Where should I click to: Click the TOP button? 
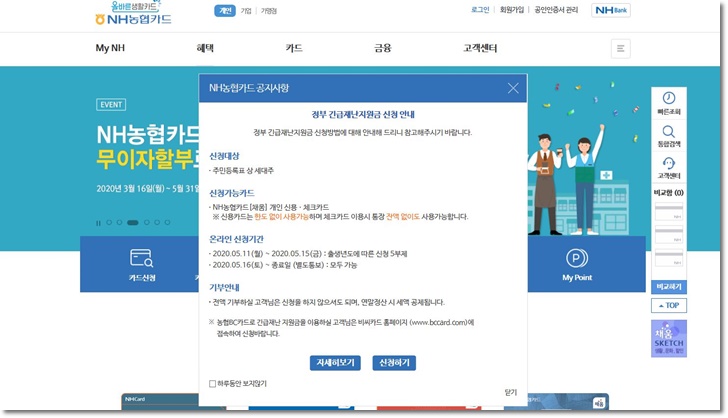[x=669, y=306]
